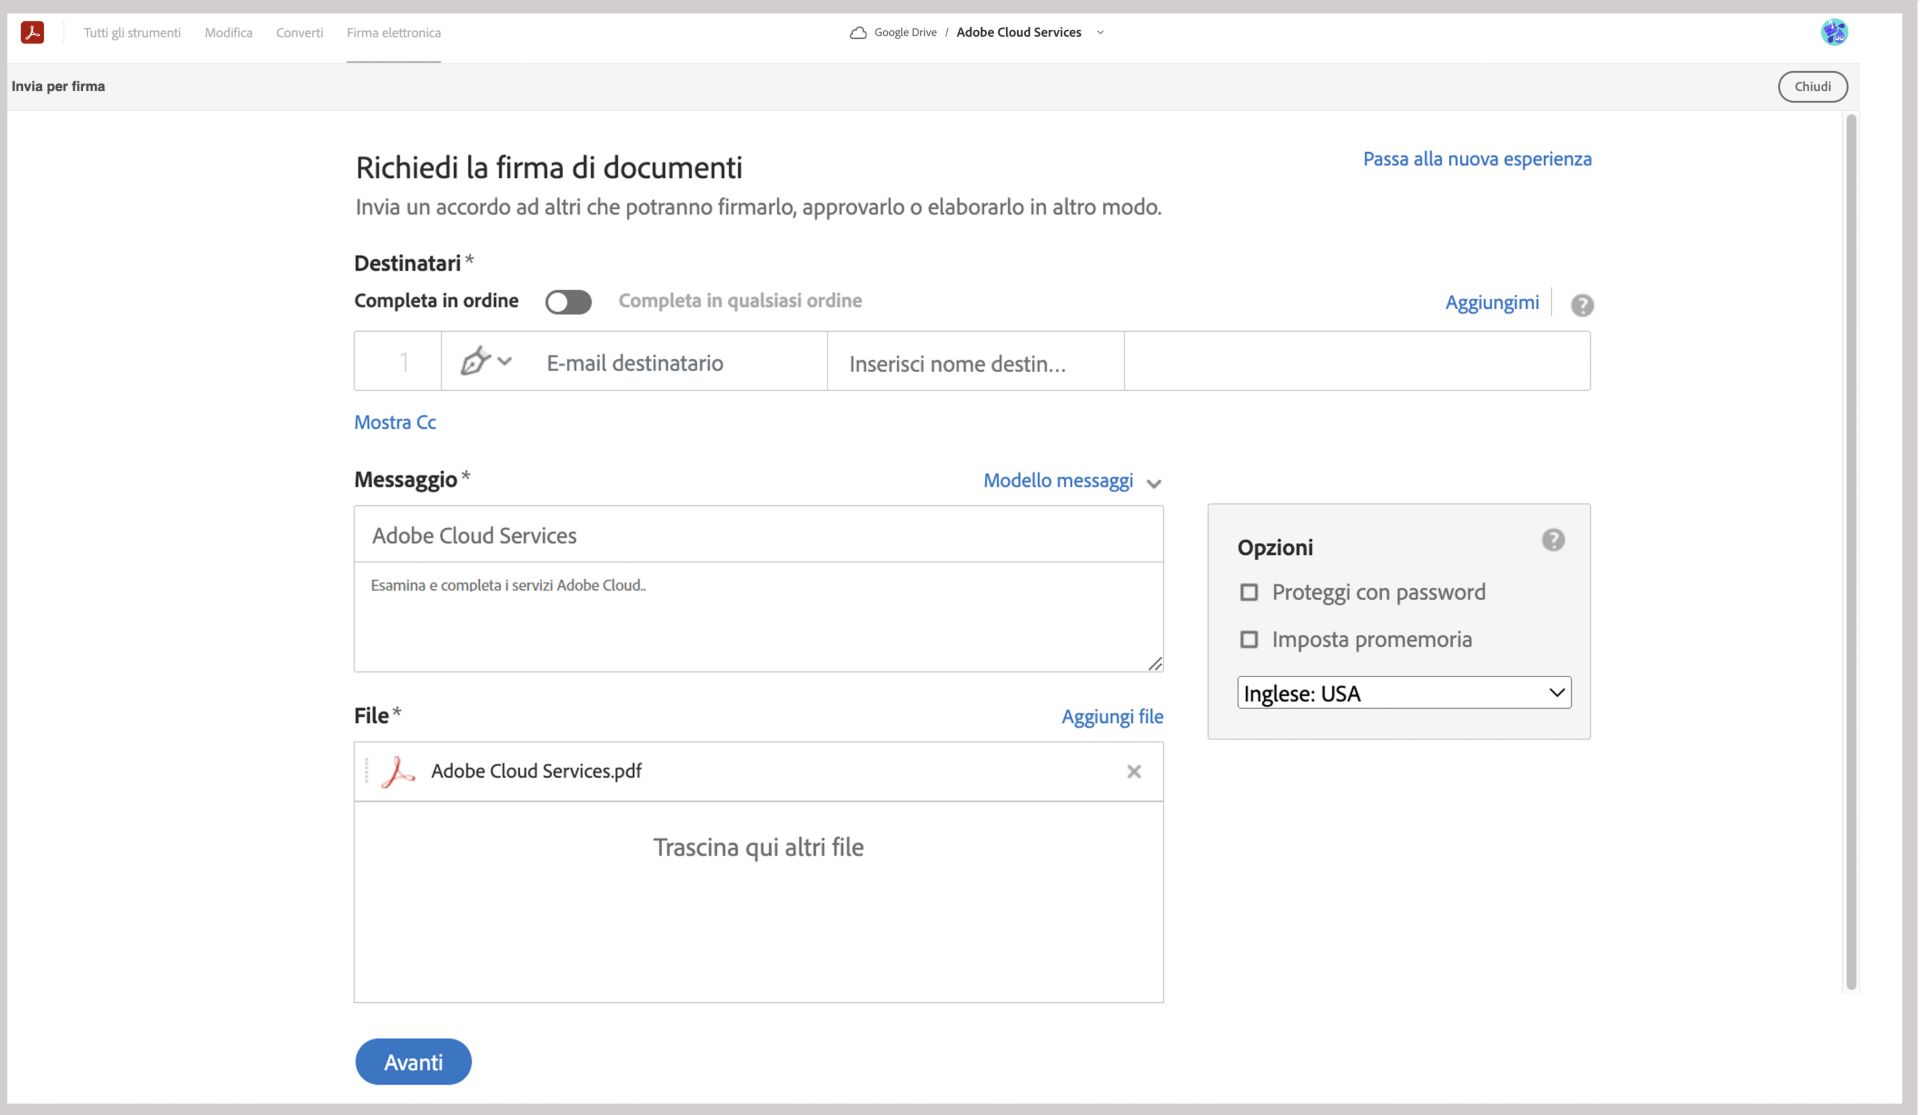Enable Proteggi con password checkbox
The image size is (1920, 1115).
click(1249, 593)
